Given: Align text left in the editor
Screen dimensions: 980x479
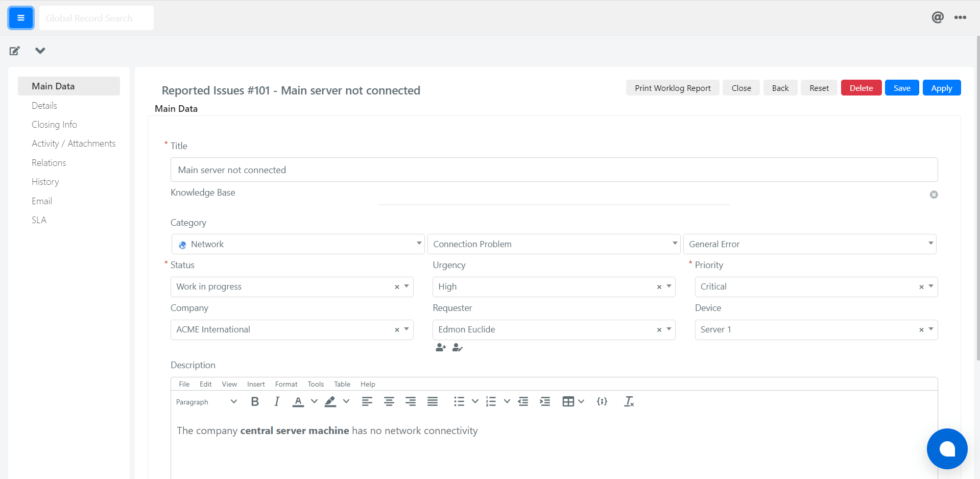Looking at the screenshot, I should pos(367,401).
